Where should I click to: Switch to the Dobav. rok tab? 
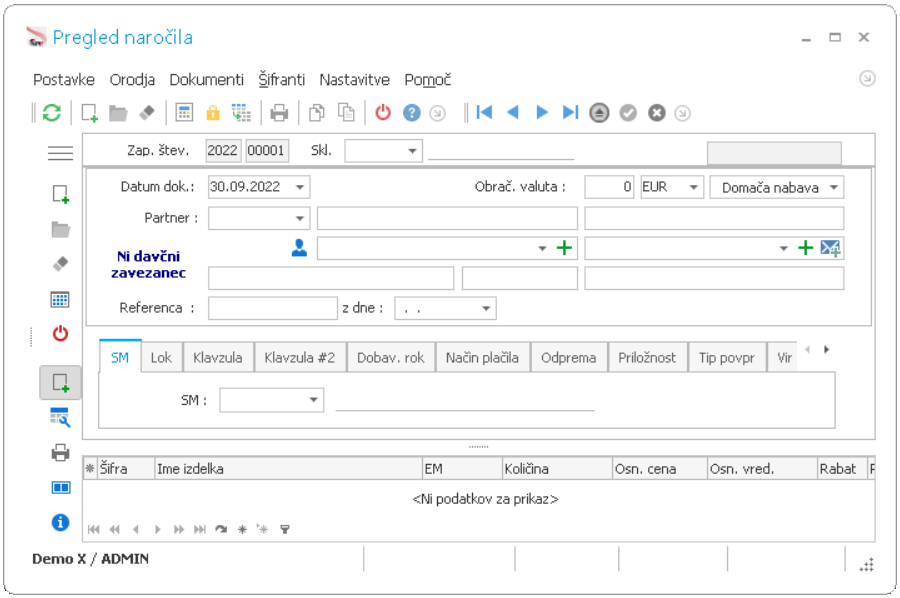coord(390,358)
